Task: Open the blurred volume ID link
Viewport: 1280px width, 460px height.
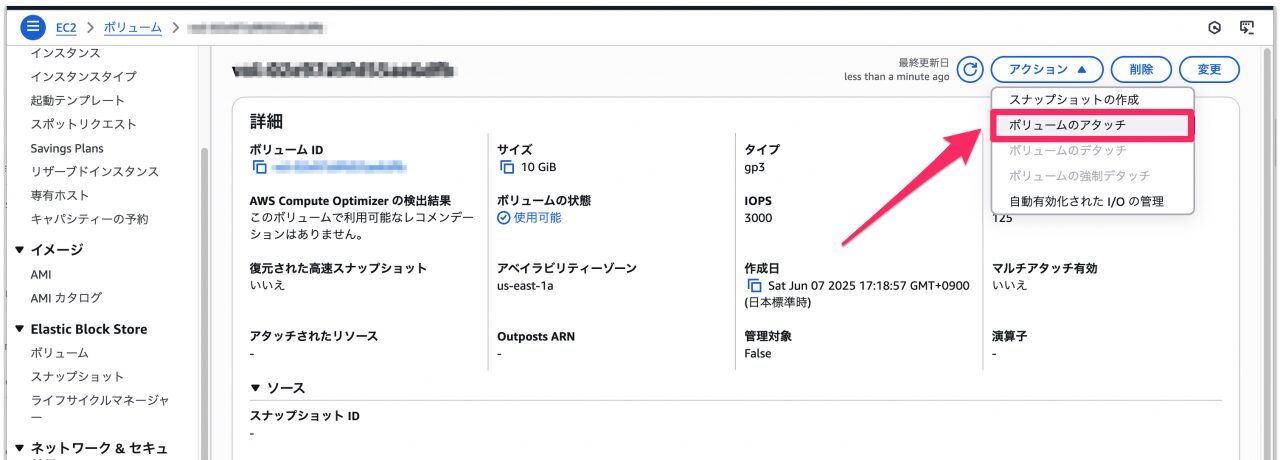Action: point(340,167)
